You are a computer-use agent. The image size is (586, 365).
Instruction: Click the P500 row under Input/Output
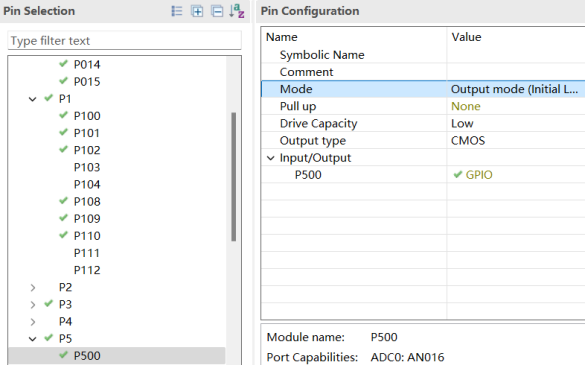tap(423, 175)
